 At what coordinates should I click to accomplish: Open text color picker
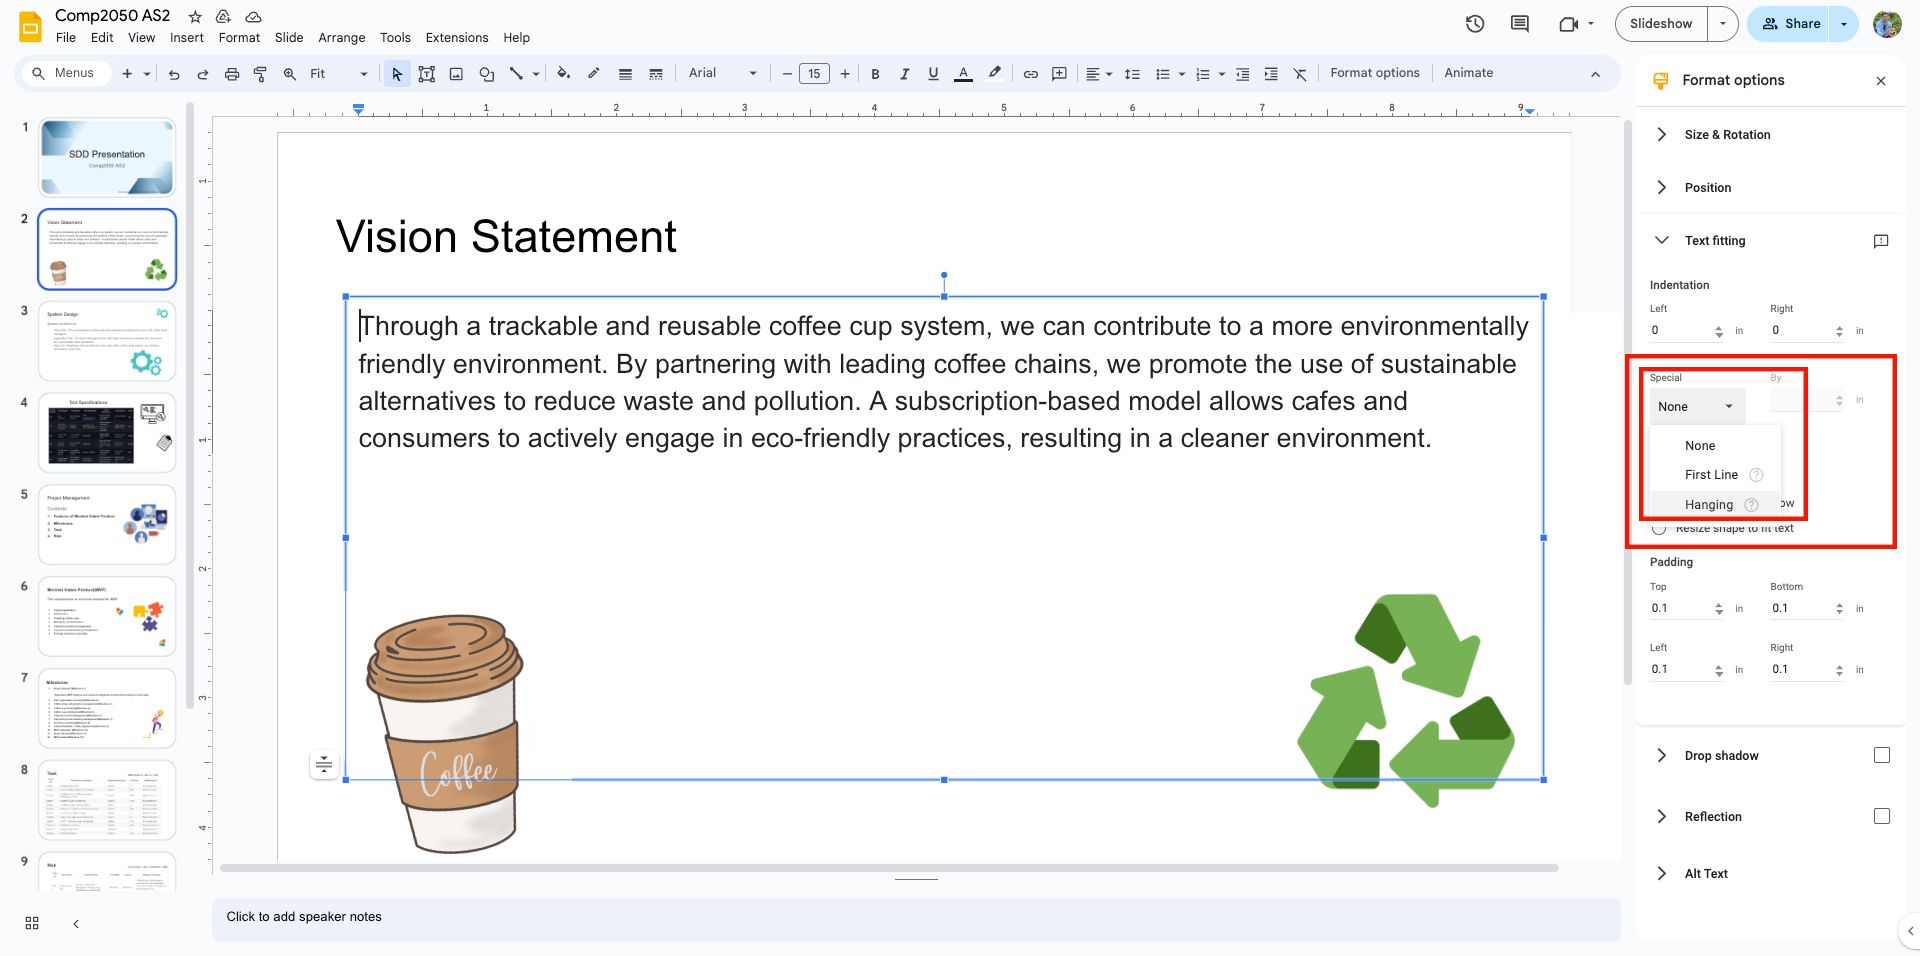coord(963,74)
